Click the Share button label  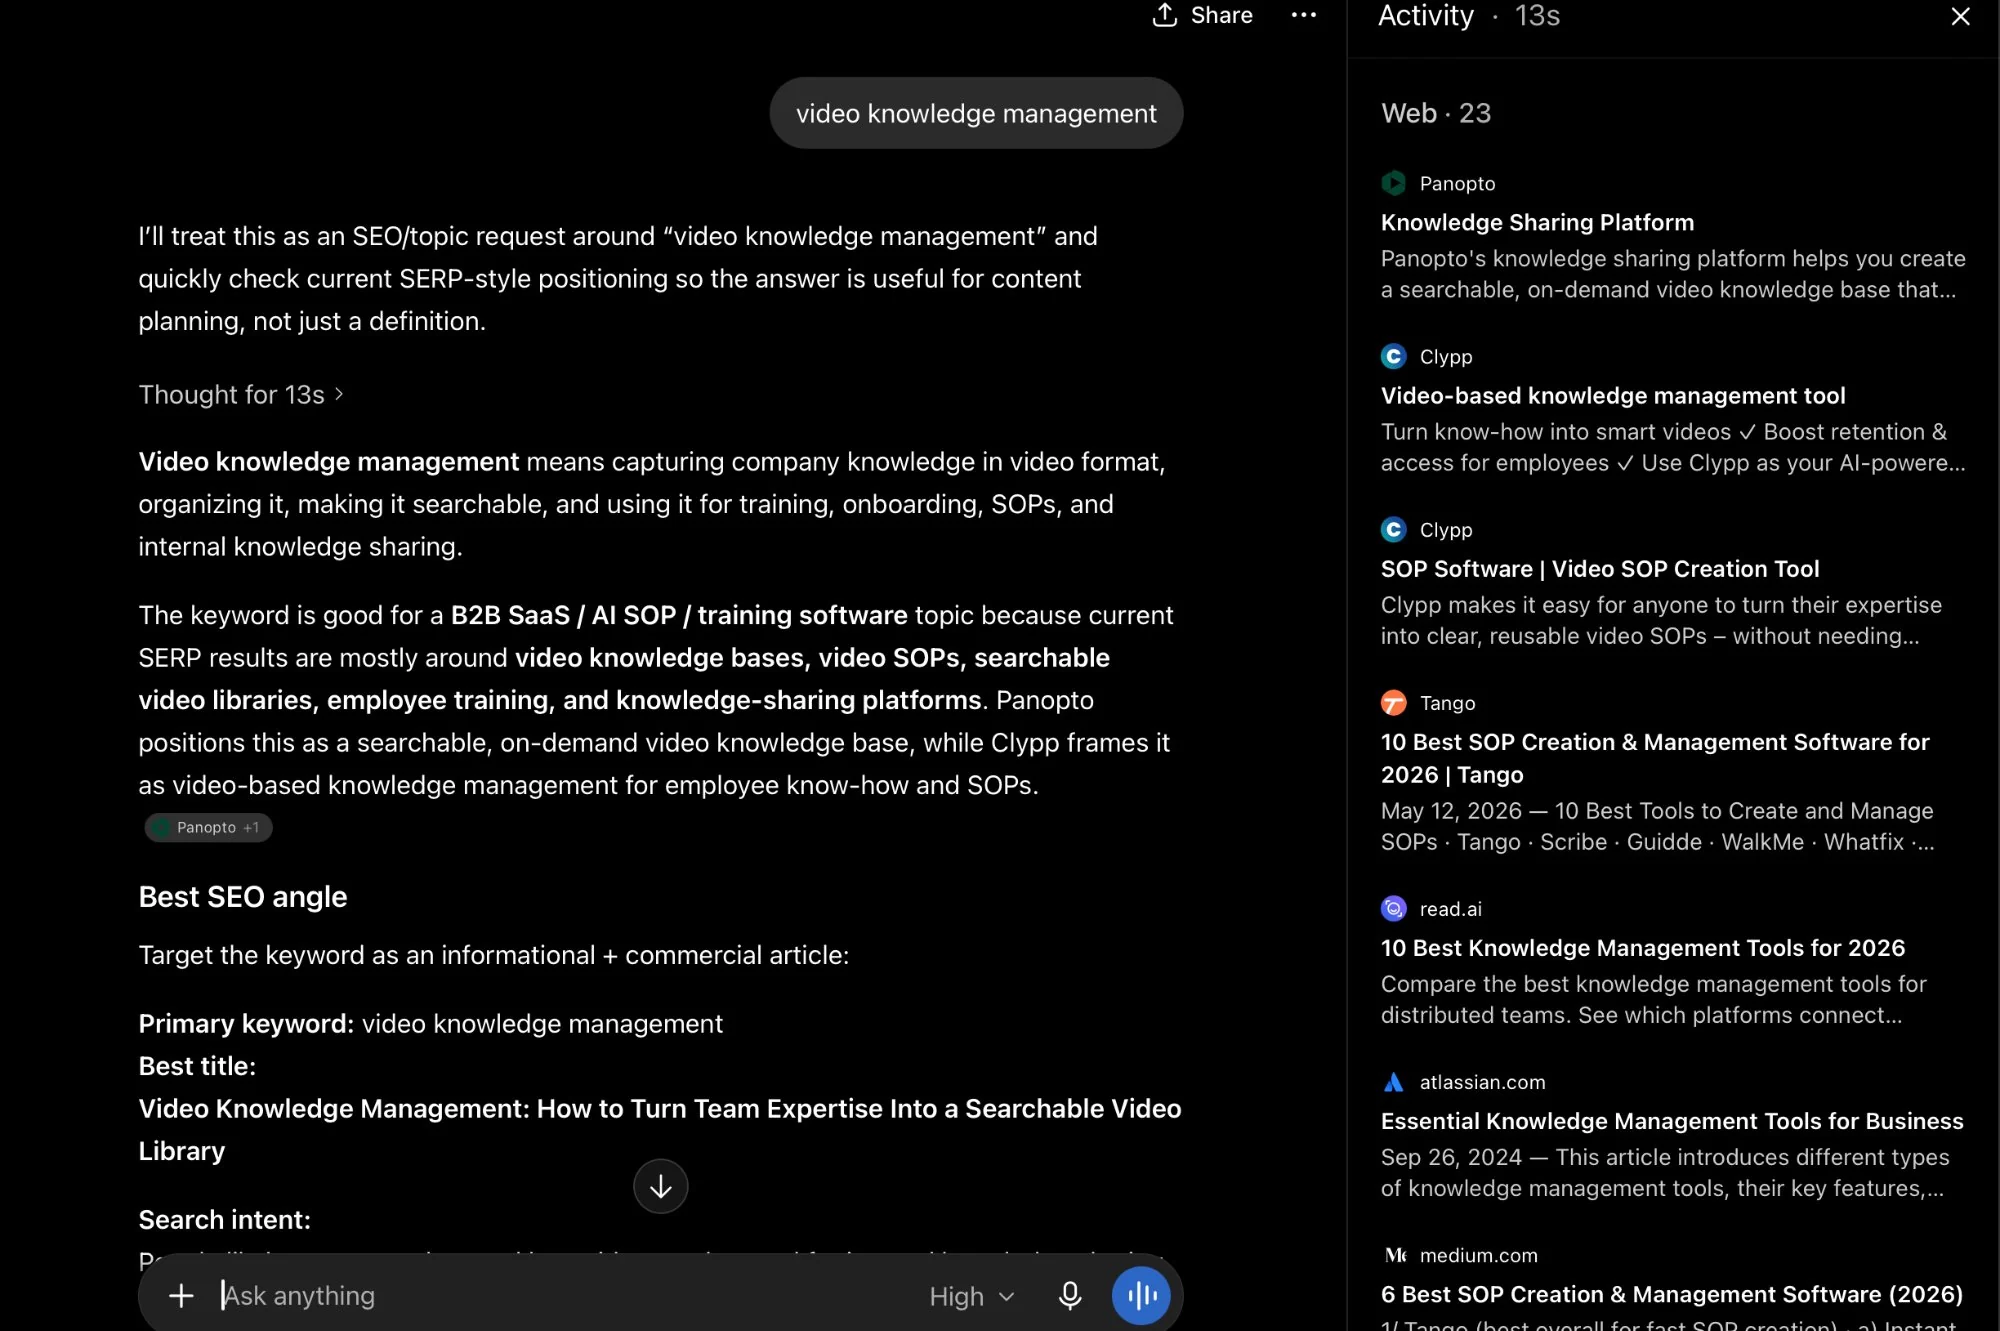tap(1221, 15)
